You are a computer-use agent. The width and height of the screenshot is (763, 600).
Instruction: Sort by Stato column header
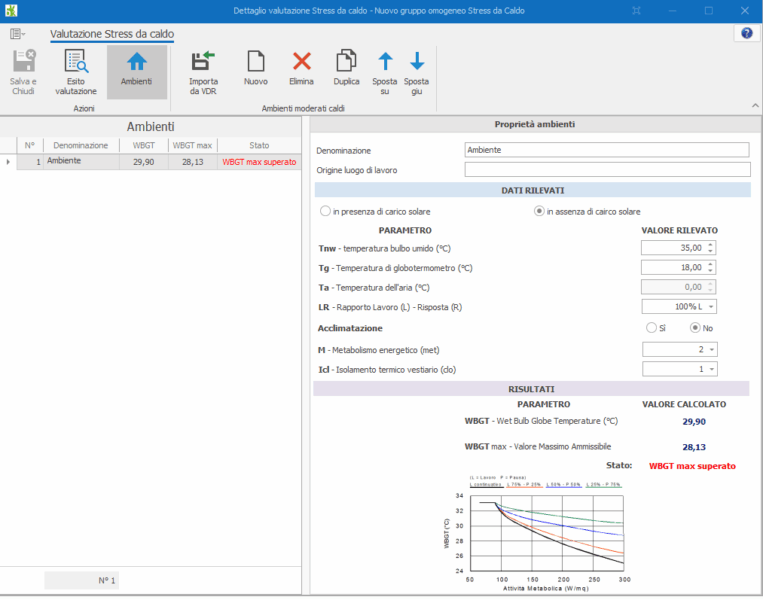(x=259, y=145)
